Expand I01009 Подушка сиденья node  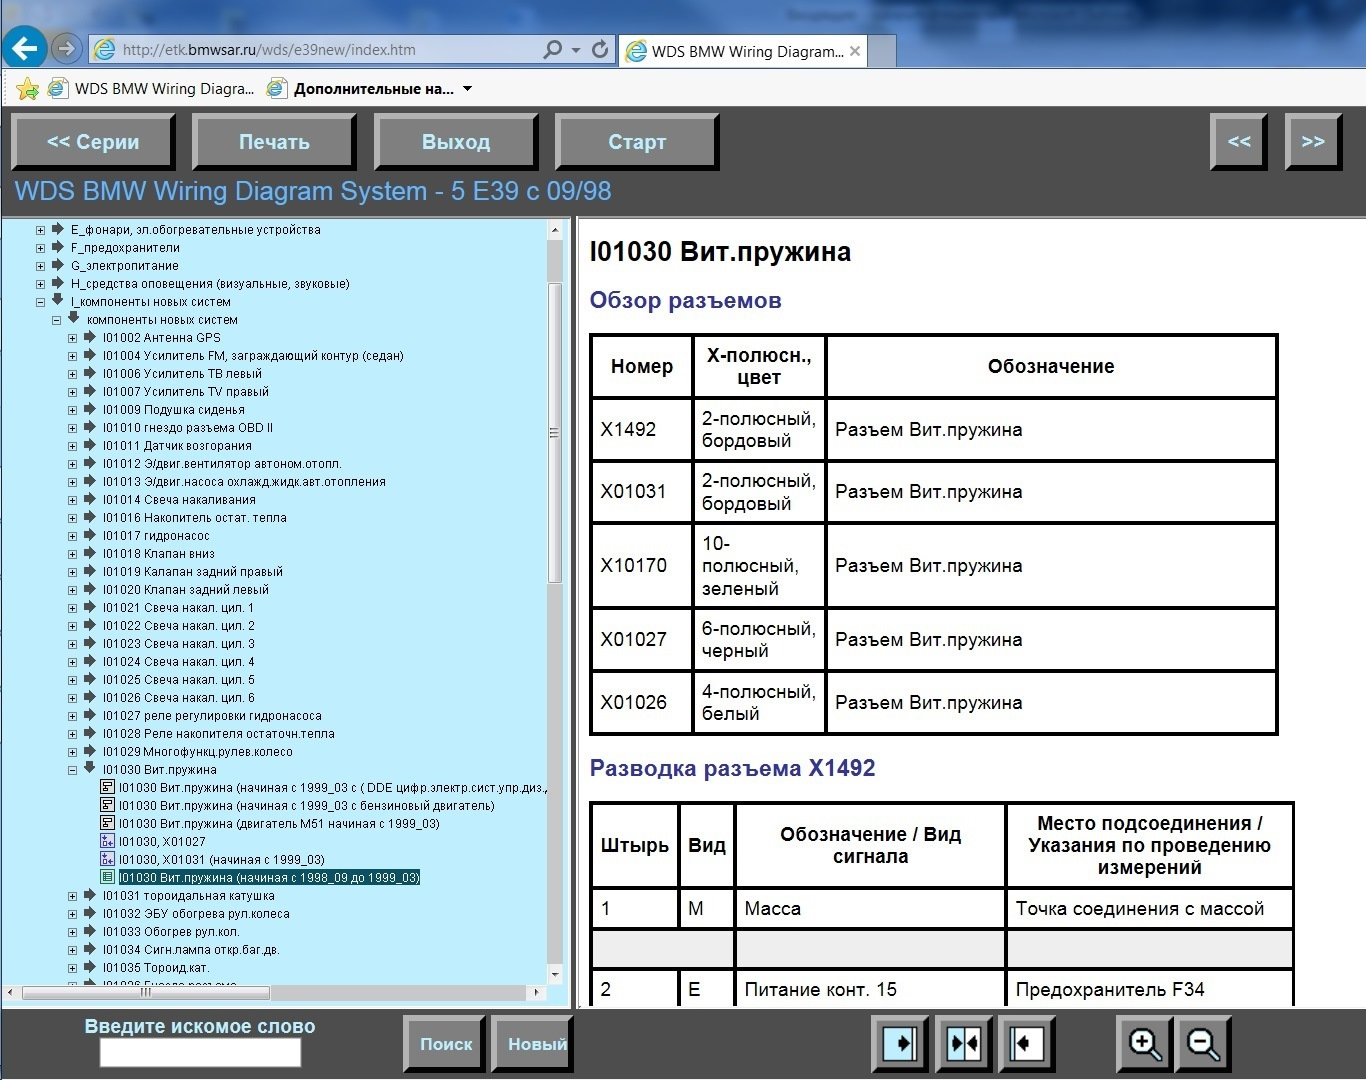(72, 410)
